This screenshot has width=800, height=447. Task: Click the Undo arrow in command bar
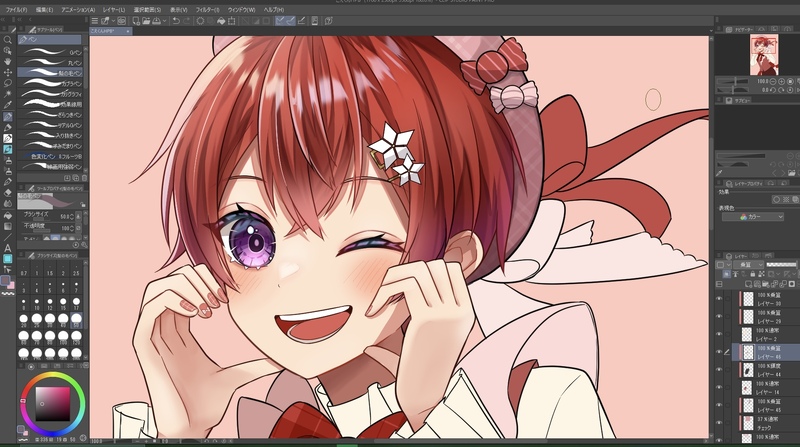(176, 21)
